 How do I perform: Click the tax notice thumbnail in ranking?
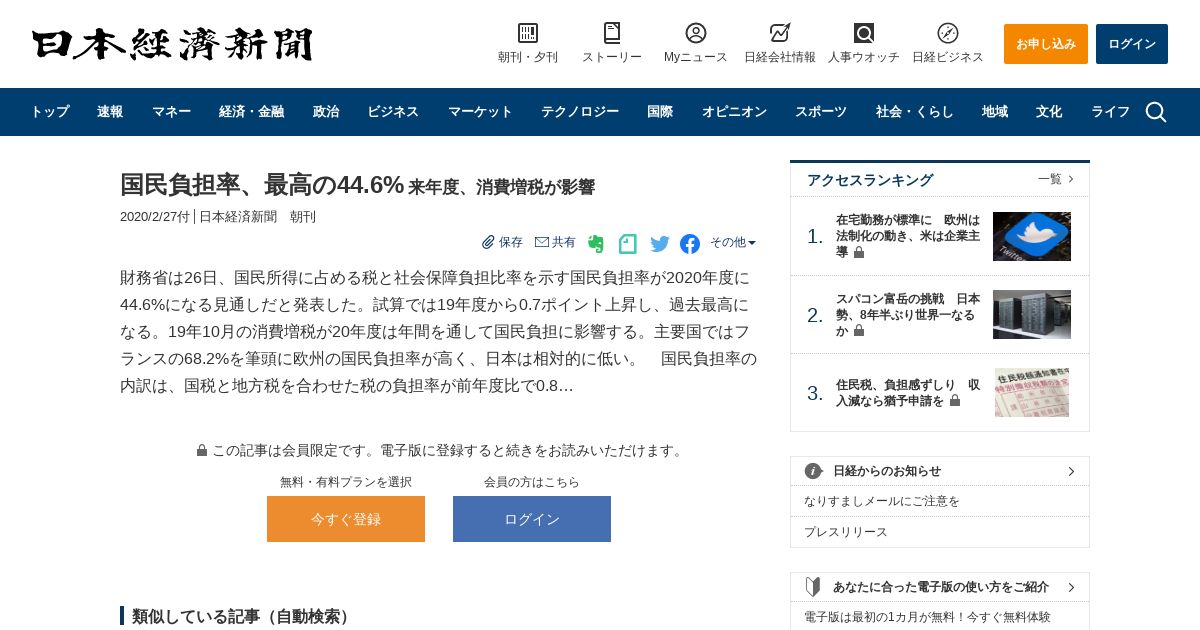[x=1032, y=393]
